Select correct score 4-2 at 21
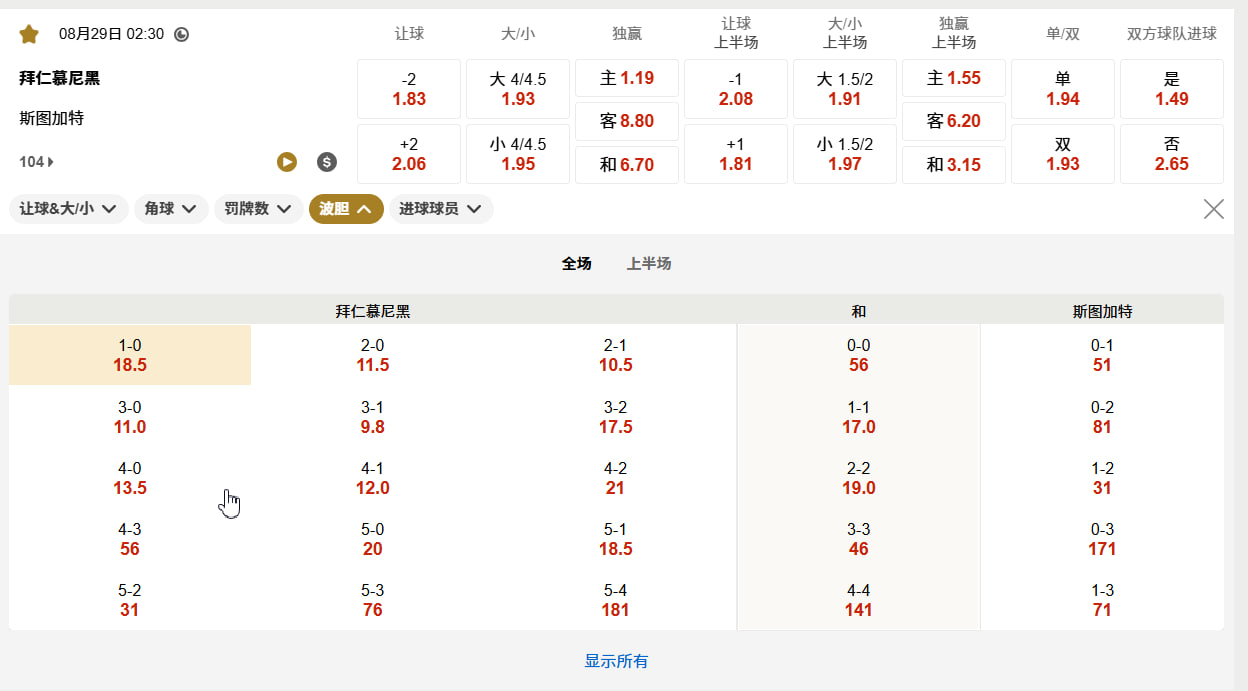1248x691 pixels. coord(616,478)
